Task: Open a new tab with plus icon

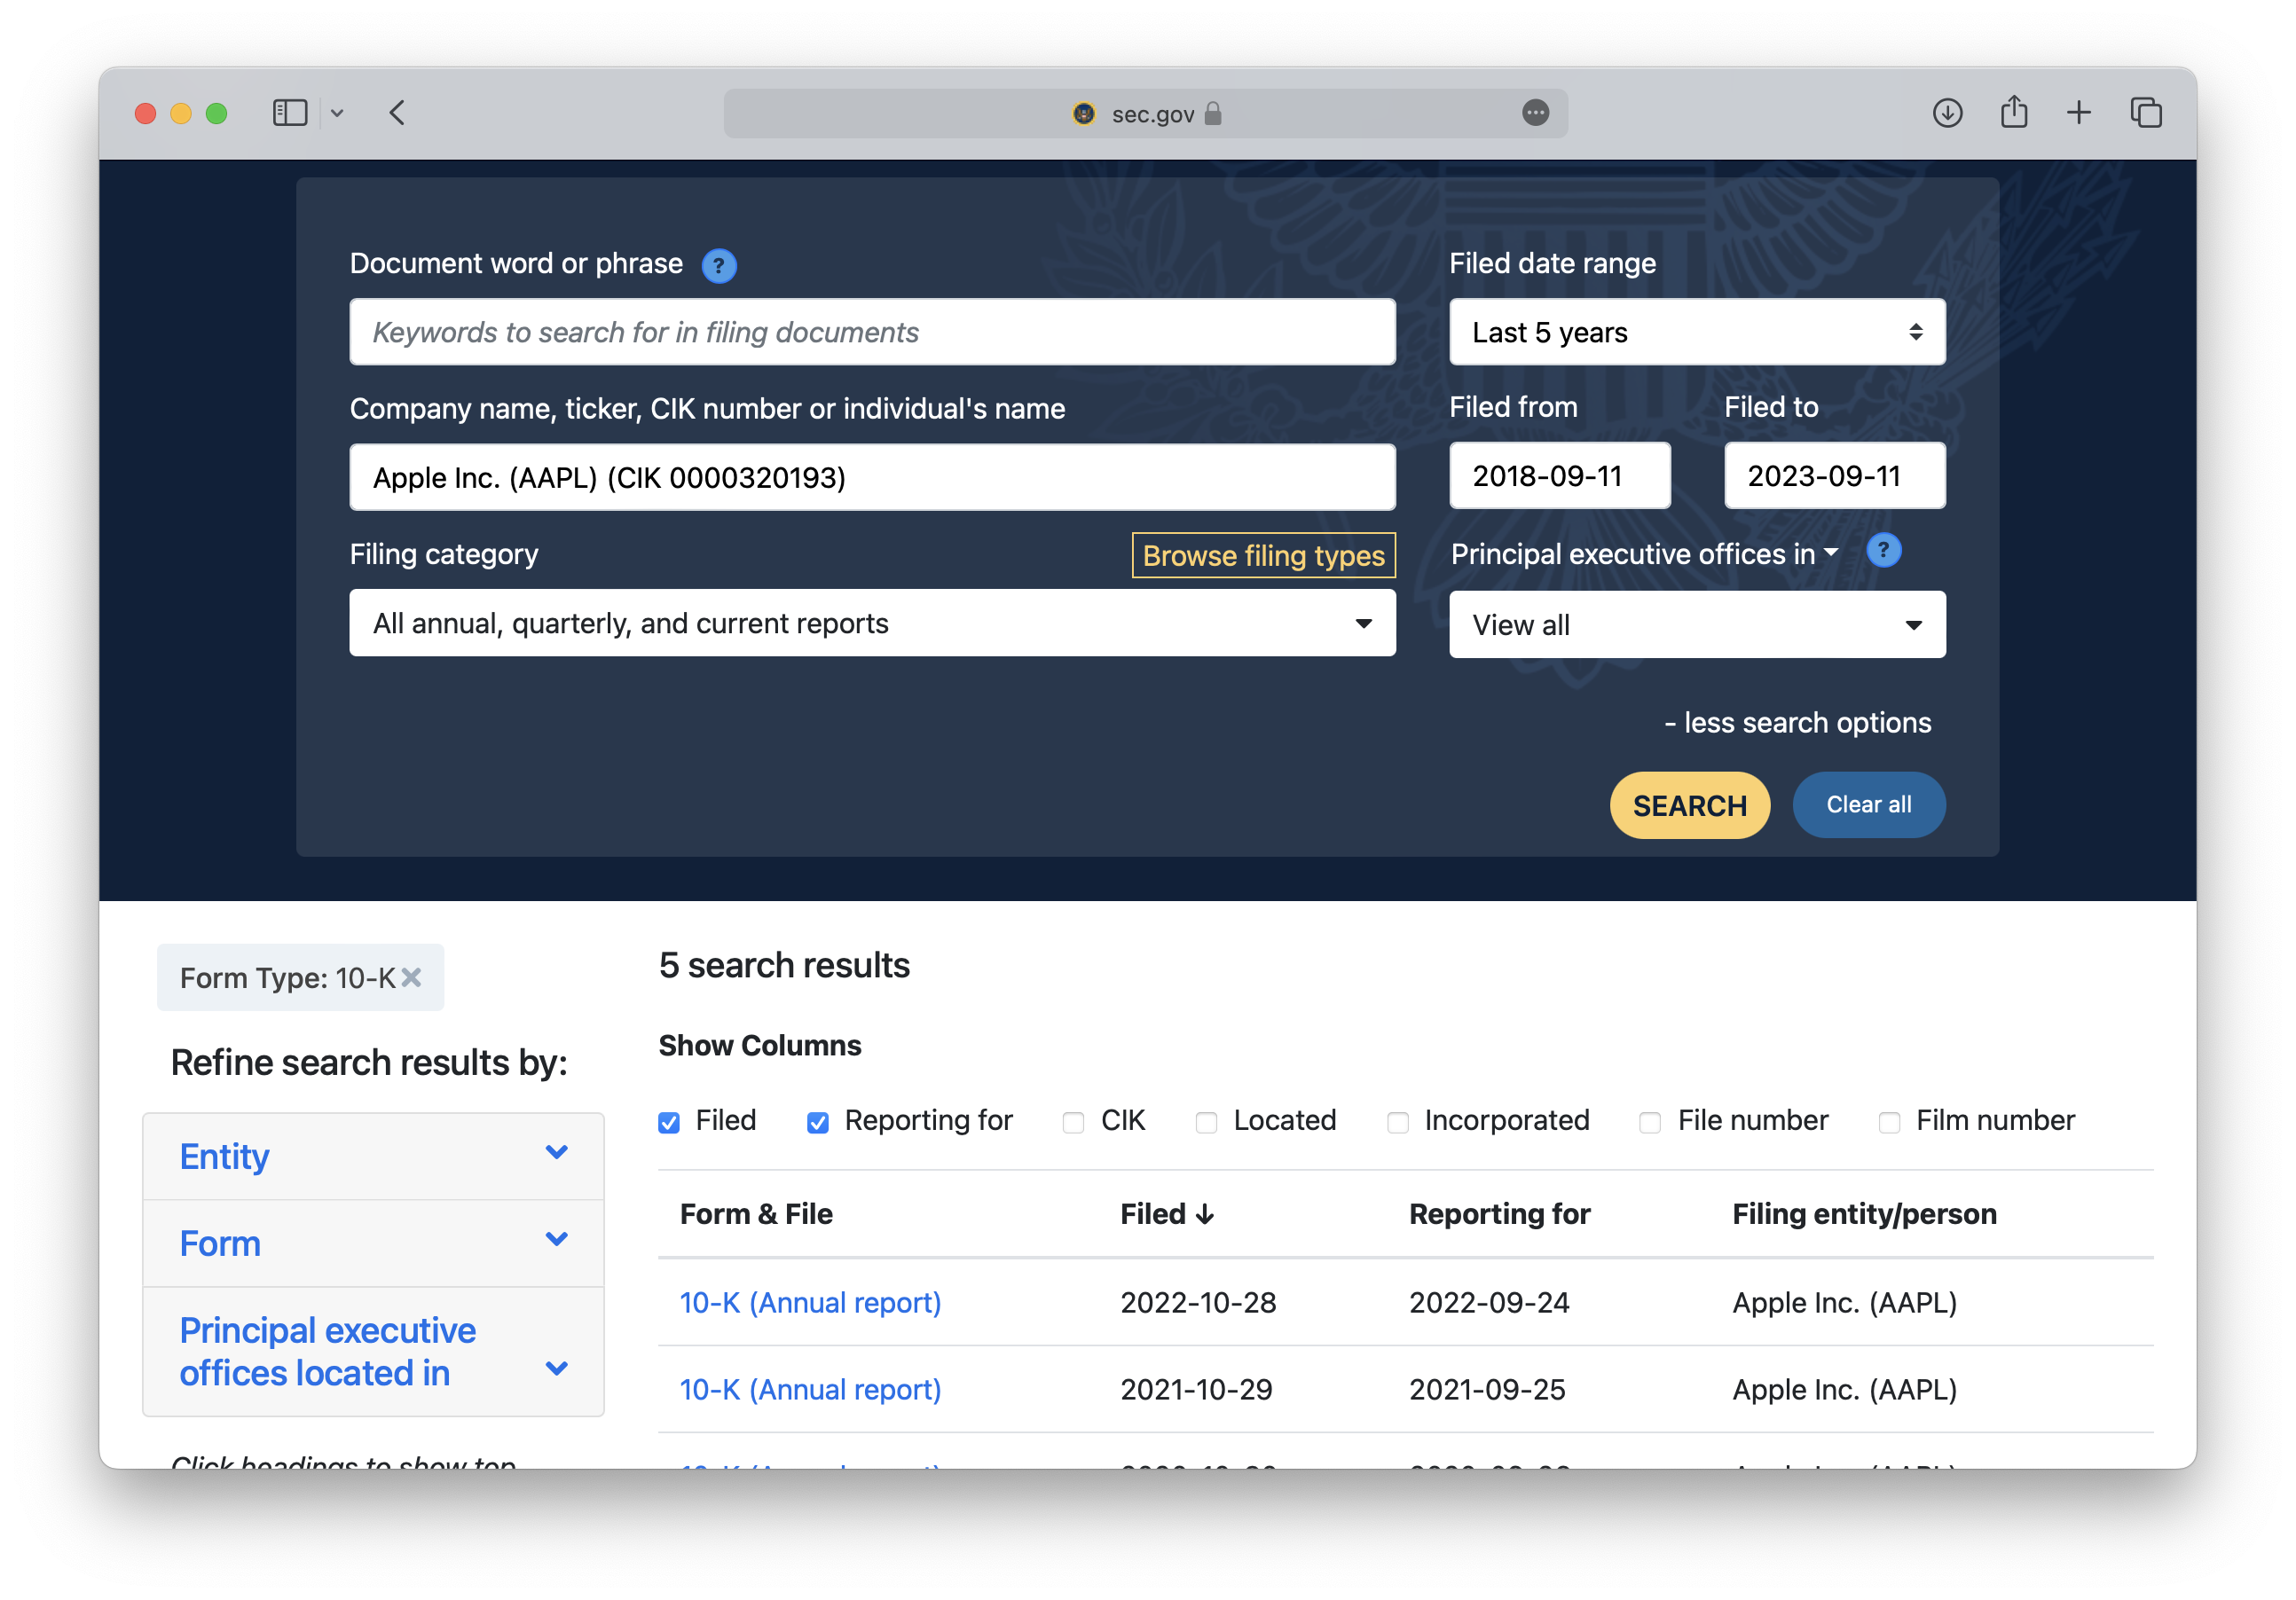Action: (x=2078, y=113)
